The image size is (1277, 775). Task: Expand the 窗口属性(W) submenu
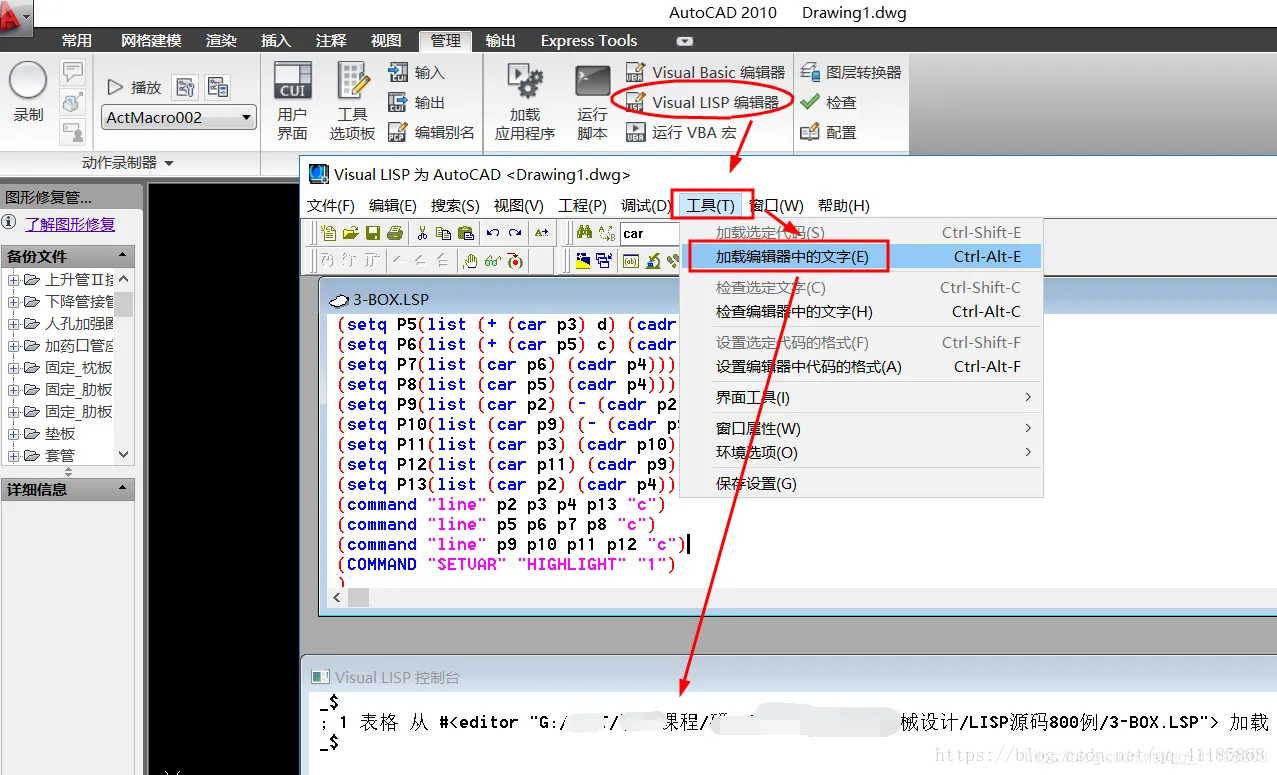862,428
